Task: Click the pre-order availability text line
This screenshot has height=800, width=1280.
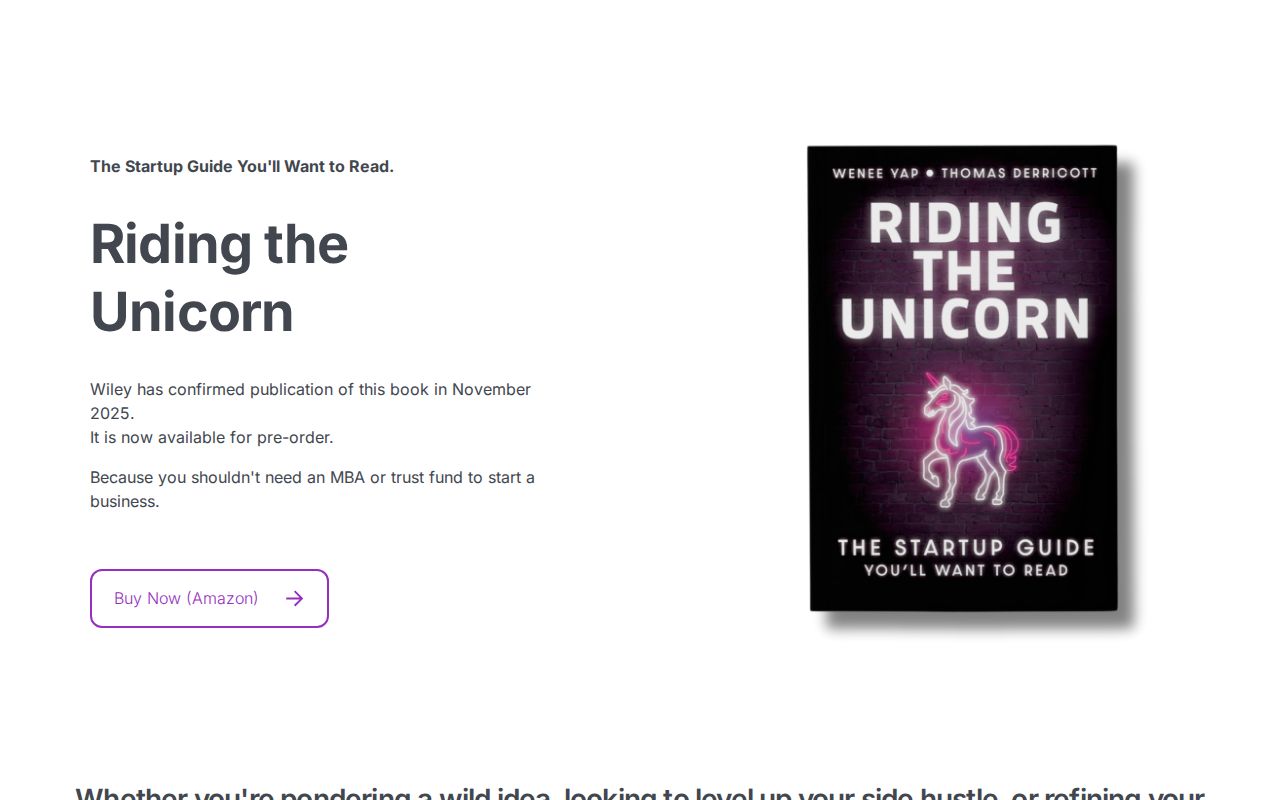Action: point(211,437)
